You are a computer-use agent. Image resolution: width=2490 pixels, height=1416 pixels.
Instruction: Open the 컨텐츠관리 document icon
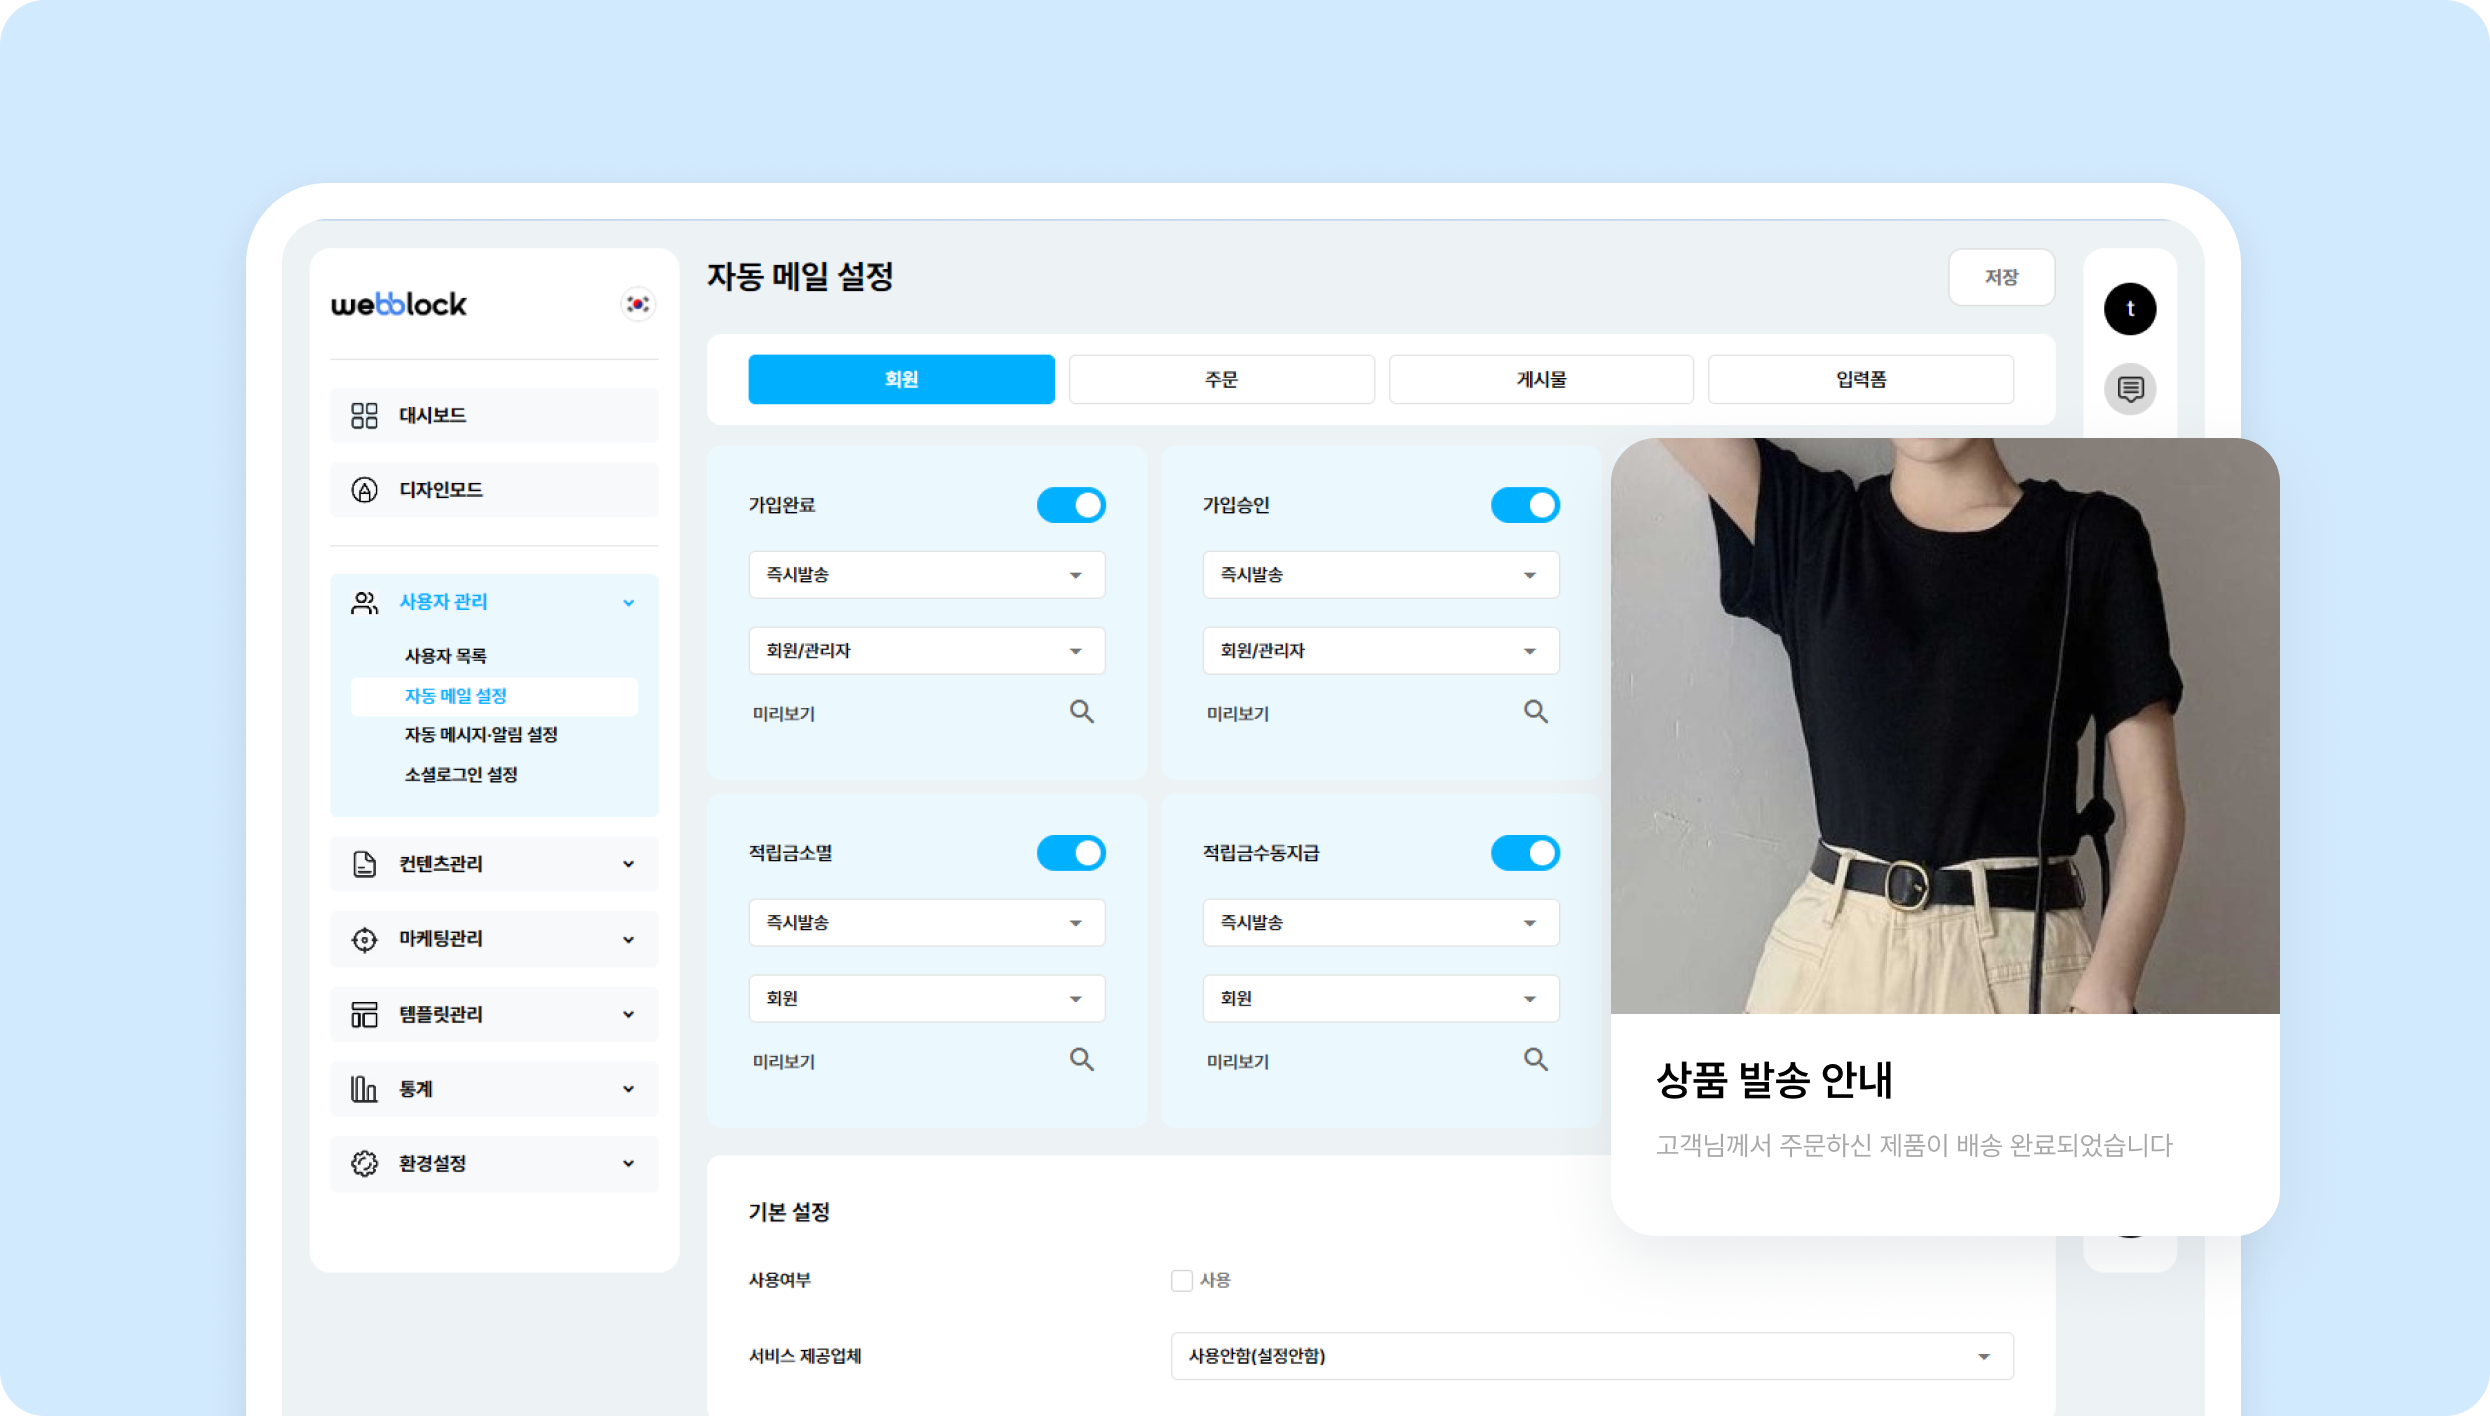364,863
